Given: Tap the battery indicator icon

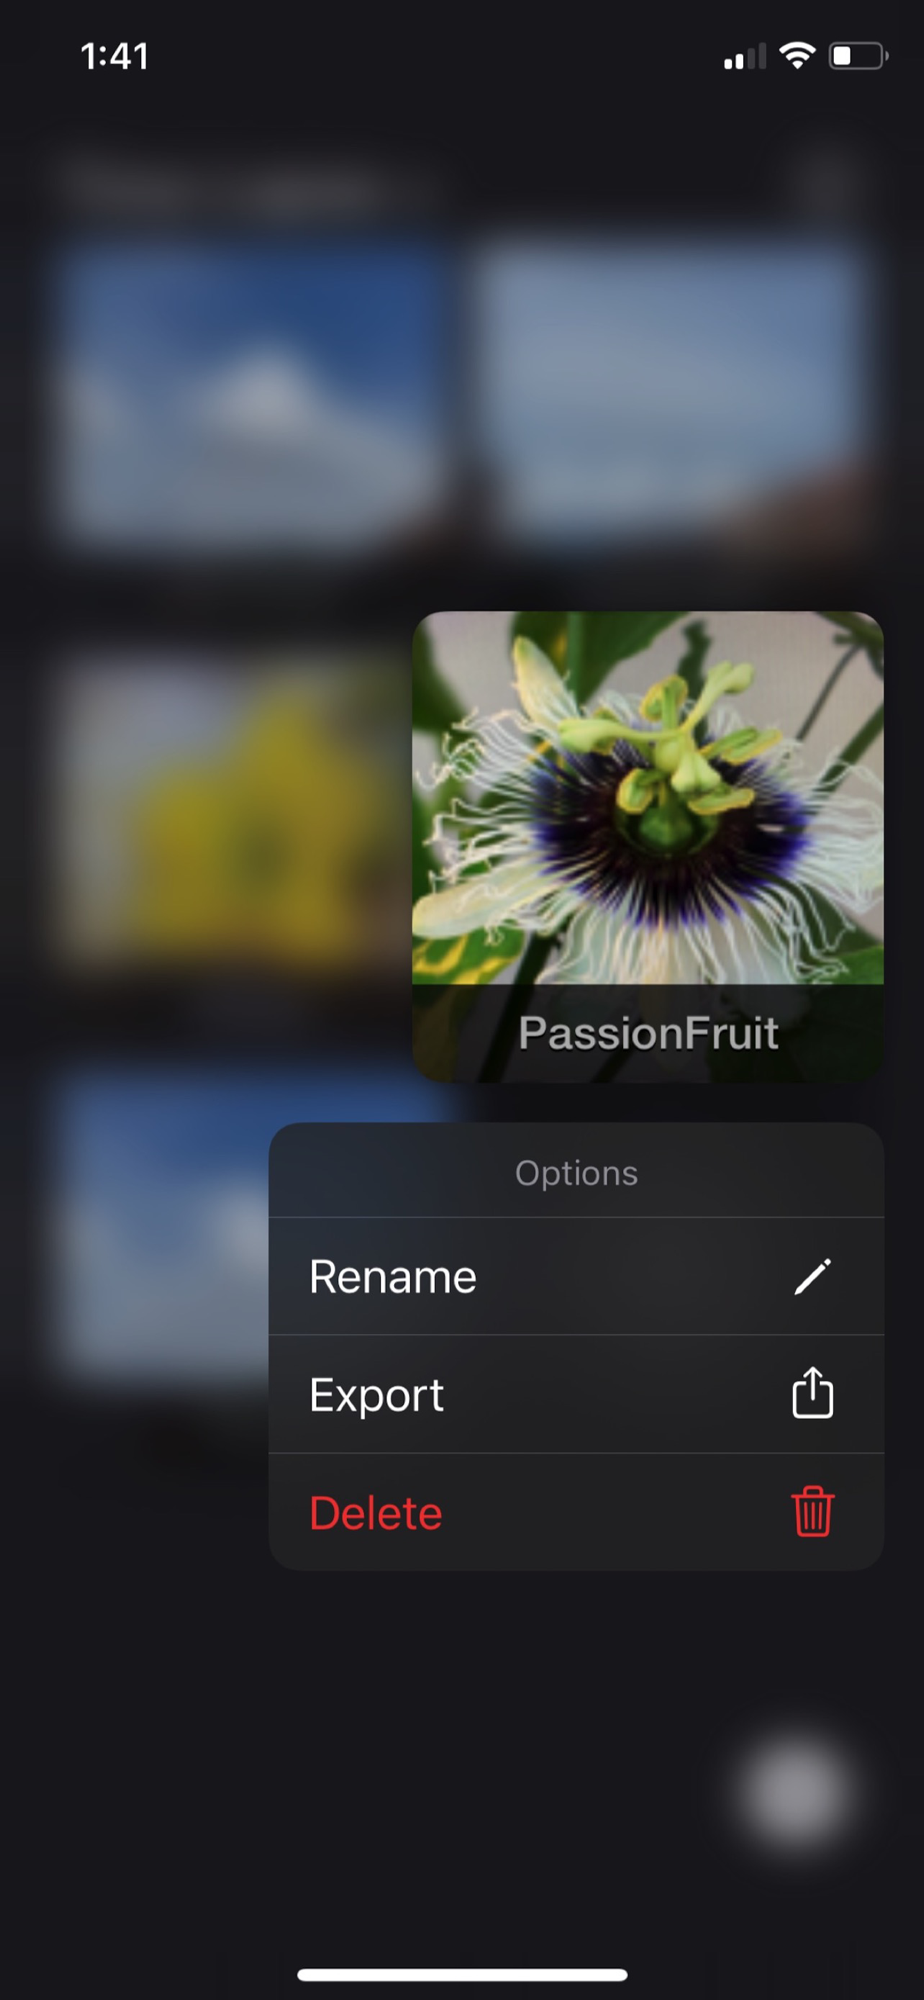Looking at the screenshot, I should coord(858,55).
